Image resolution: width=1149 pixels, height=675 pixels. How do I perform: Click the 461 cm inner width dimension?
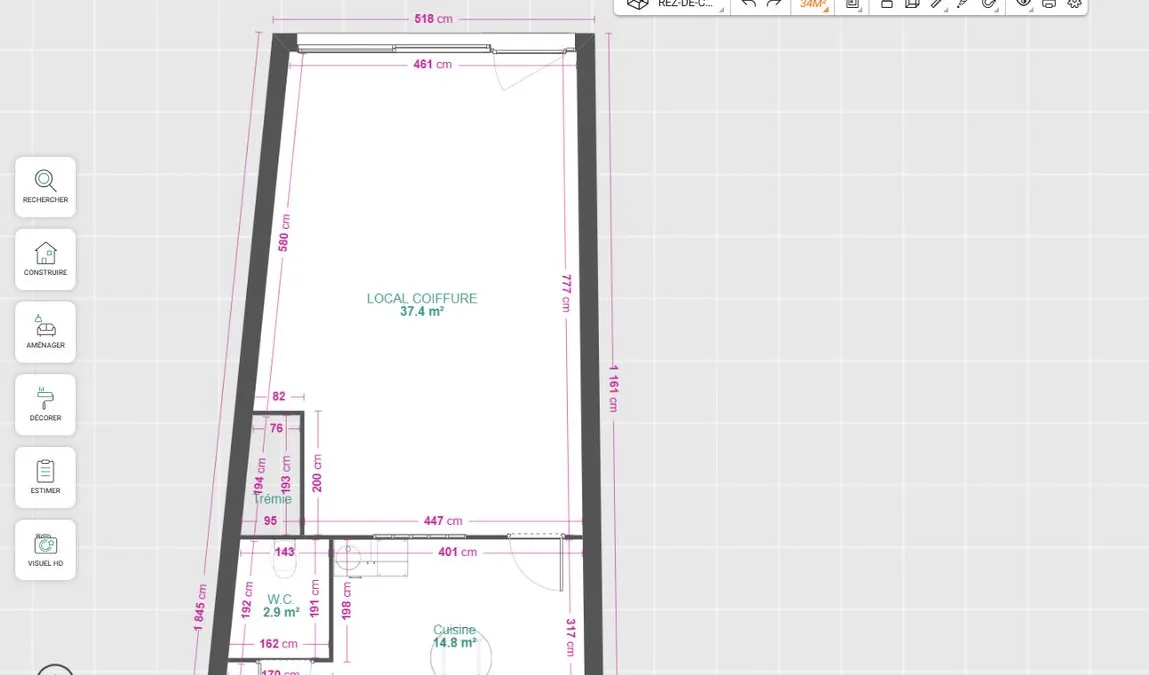(x=432, y=64)
